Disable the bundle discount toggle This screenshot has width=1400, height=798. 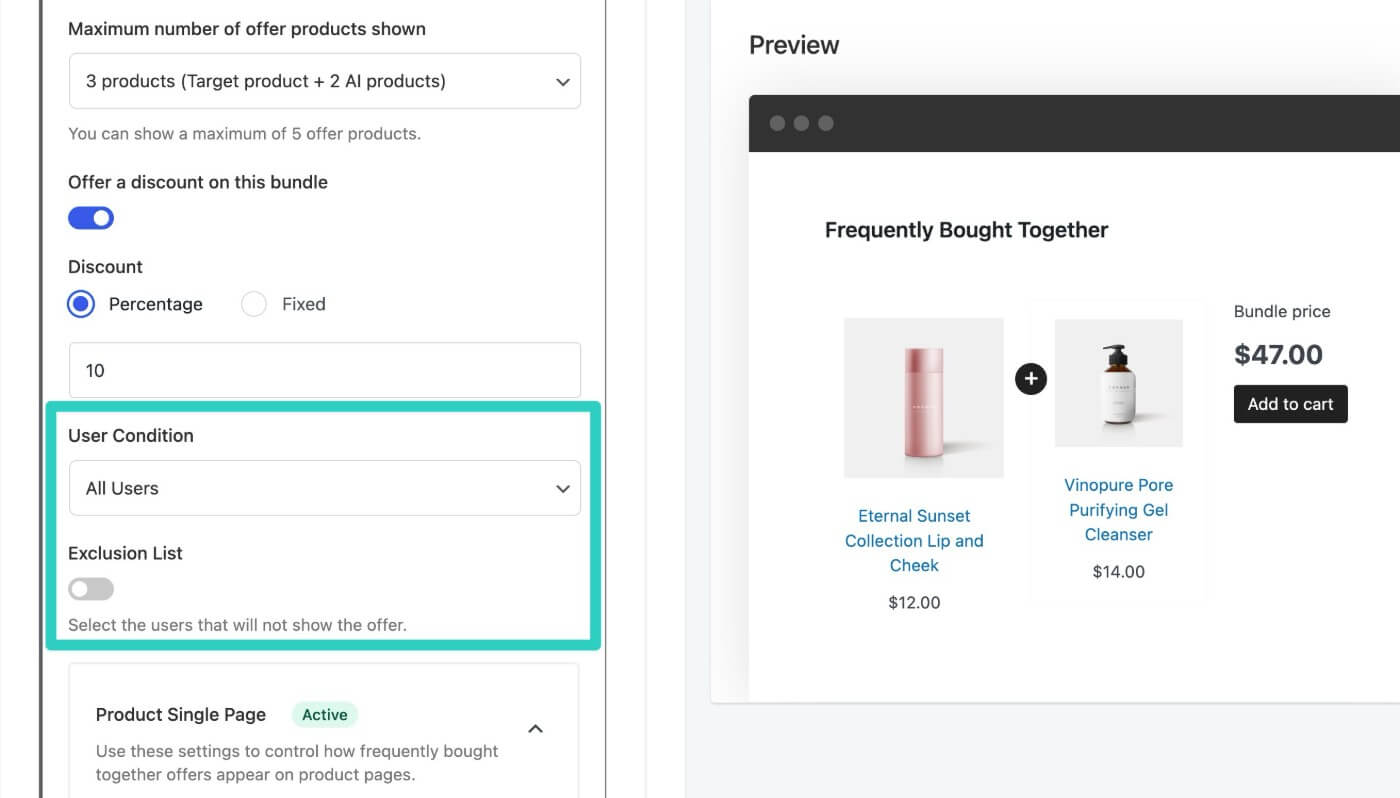coord(91,218)
